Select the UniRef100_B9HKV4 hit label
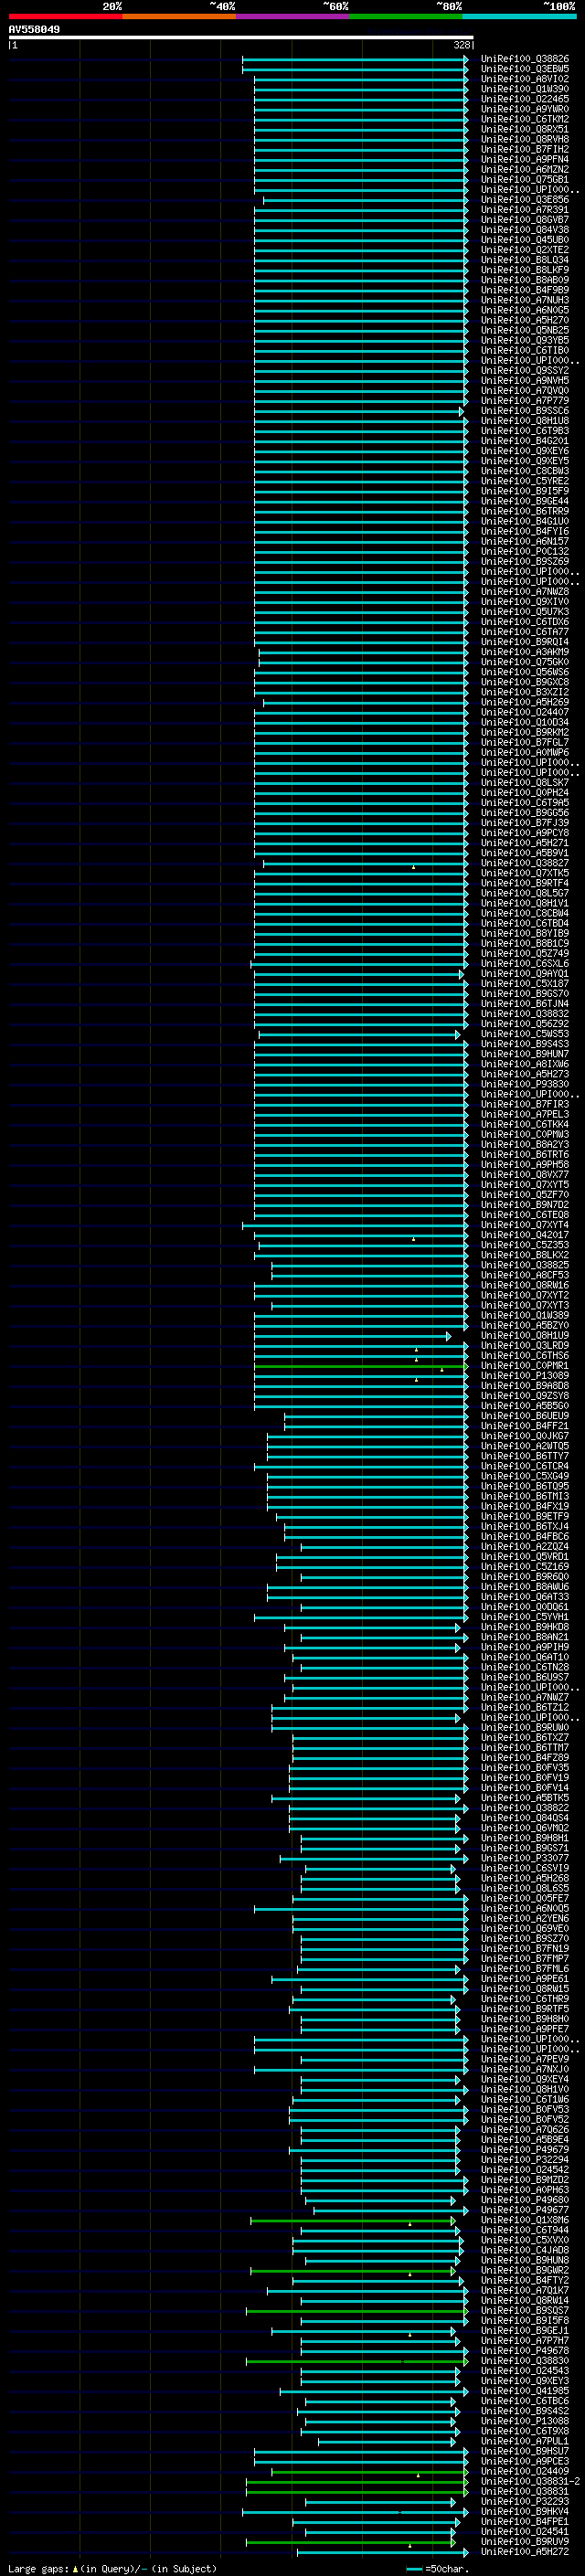The width and height of the screenshot is (585, 2576). [525, 2512]
